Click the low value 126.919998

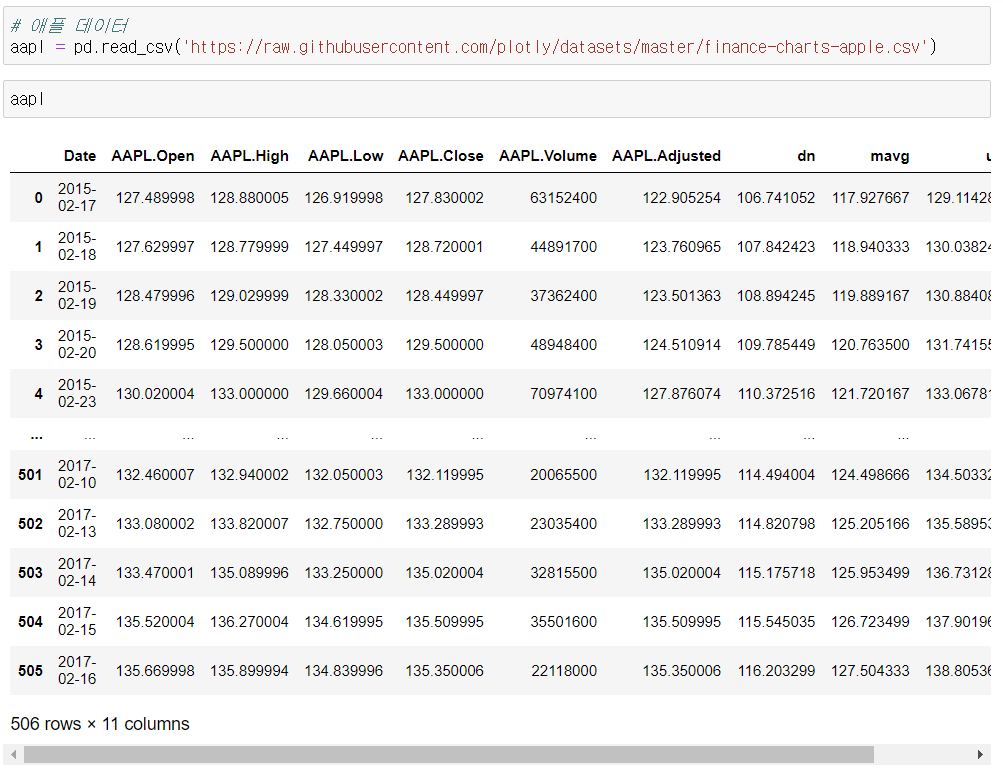(344, 198)
